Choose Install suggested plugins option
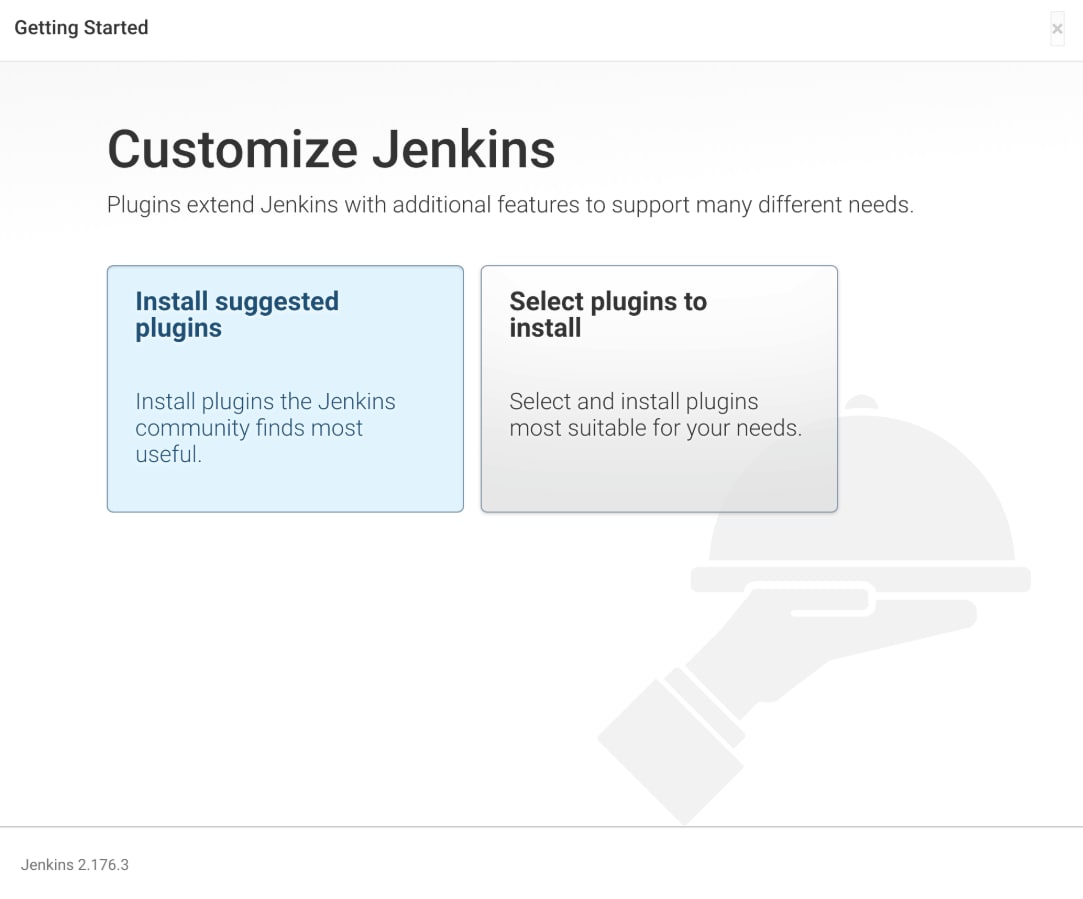Viewport: 1083px width, 899px height. (285, 389)
